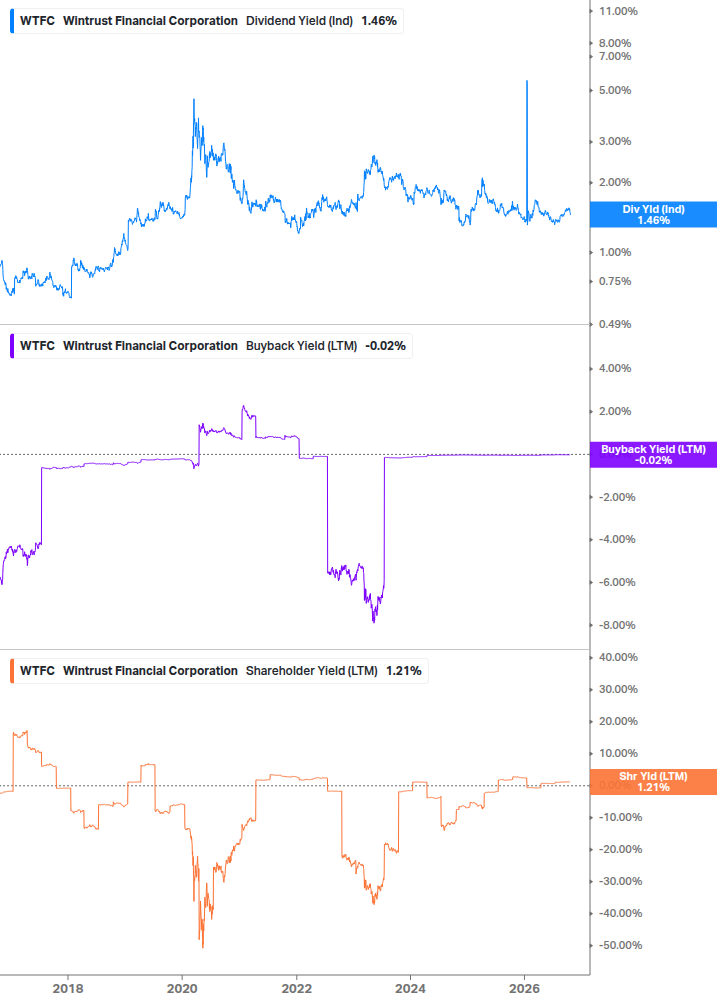
Task: Click the 8.00% axis label on dividend chart
Action: pos(615,44)
